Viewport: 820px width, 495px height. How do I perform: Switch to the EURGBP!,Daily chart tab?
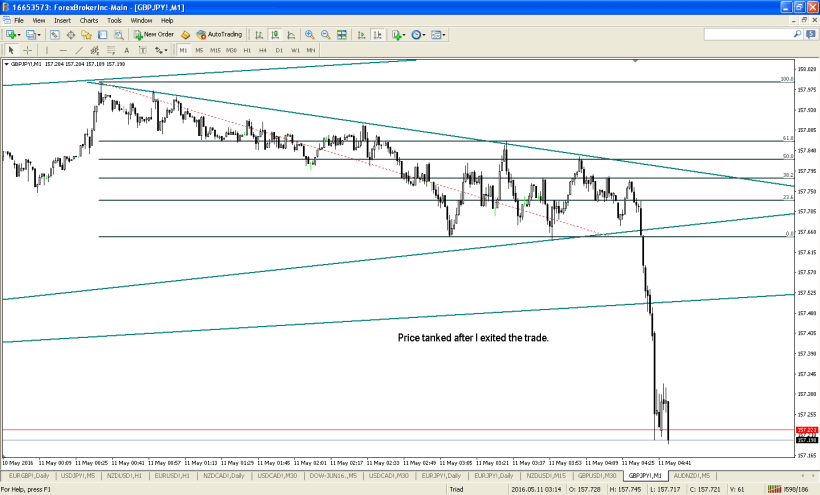coord(29,476)
